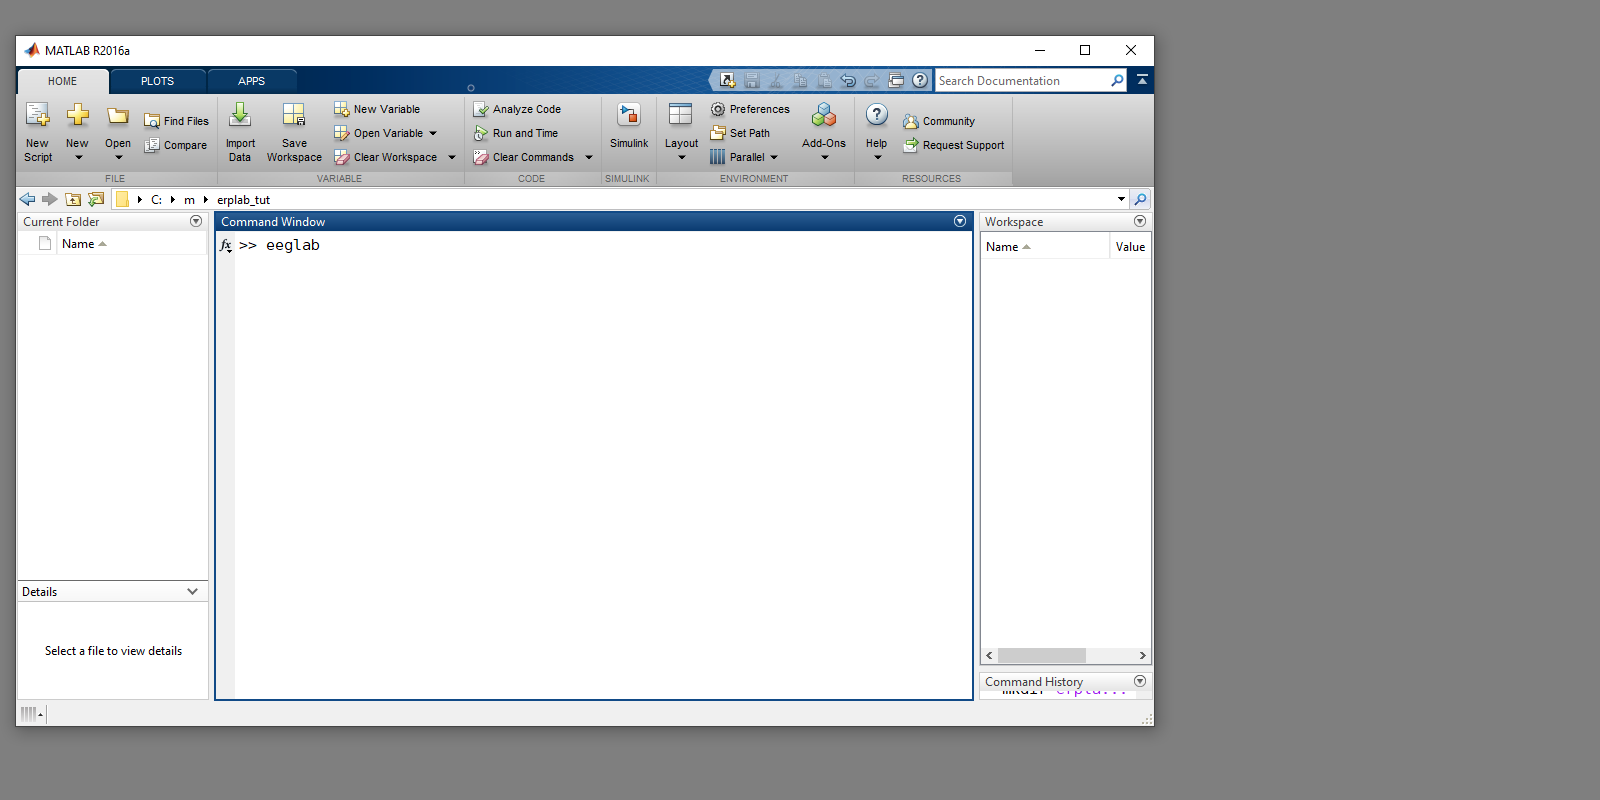
Task: Open address bar history dropdown
Action: [x=1121, y=199]
